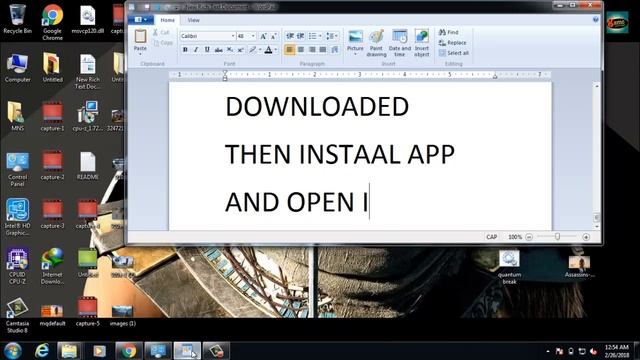Screen dimensions: 640x360
Task: Toggle Subscript formatting
Action: click(x=230, y=50)
